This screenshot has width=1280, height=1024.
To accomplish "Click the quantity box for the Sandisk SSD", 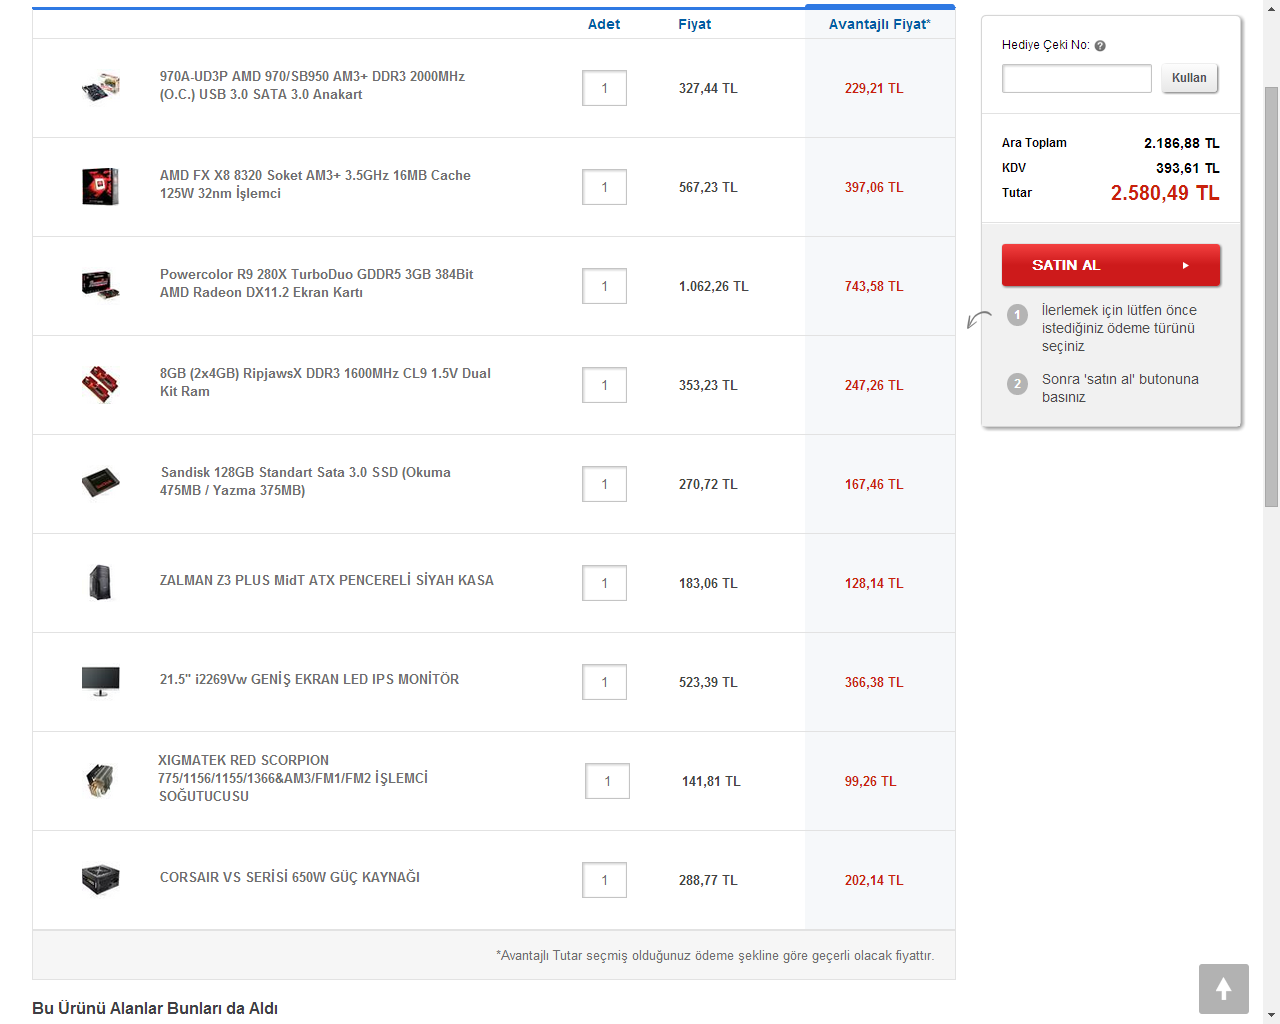I will click(x=604, y=484).
